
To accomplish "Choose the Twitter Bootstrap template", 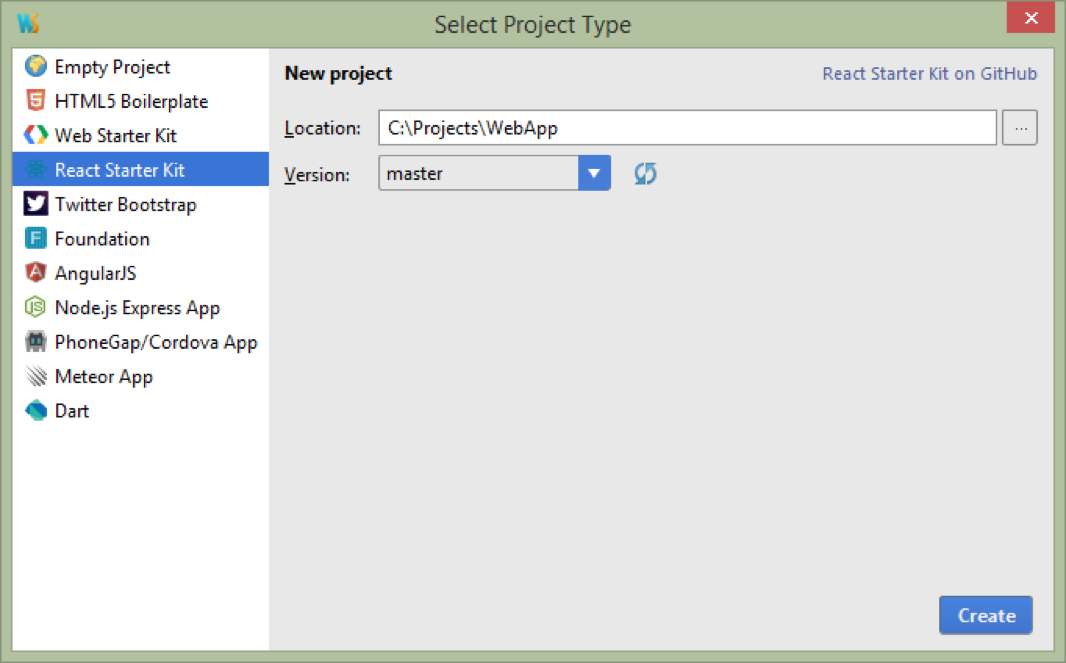I will coord(123,204).
